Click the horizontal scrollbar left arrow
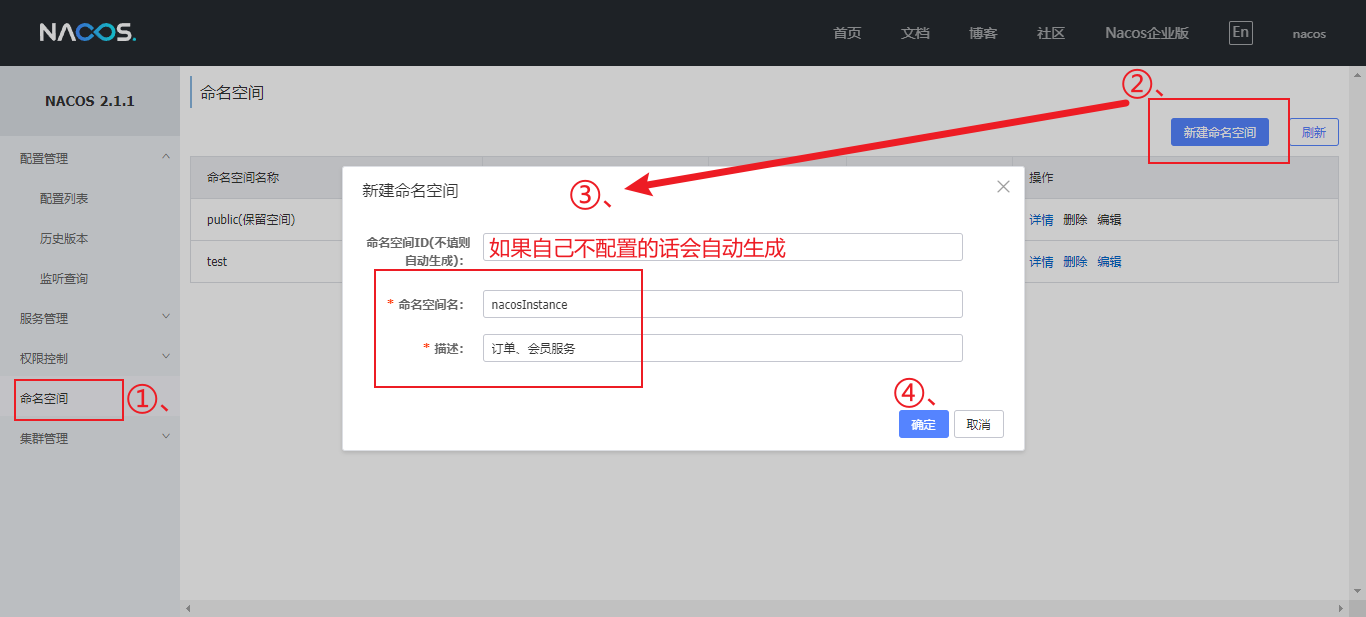1366x617 pixels. pos(188,608)
